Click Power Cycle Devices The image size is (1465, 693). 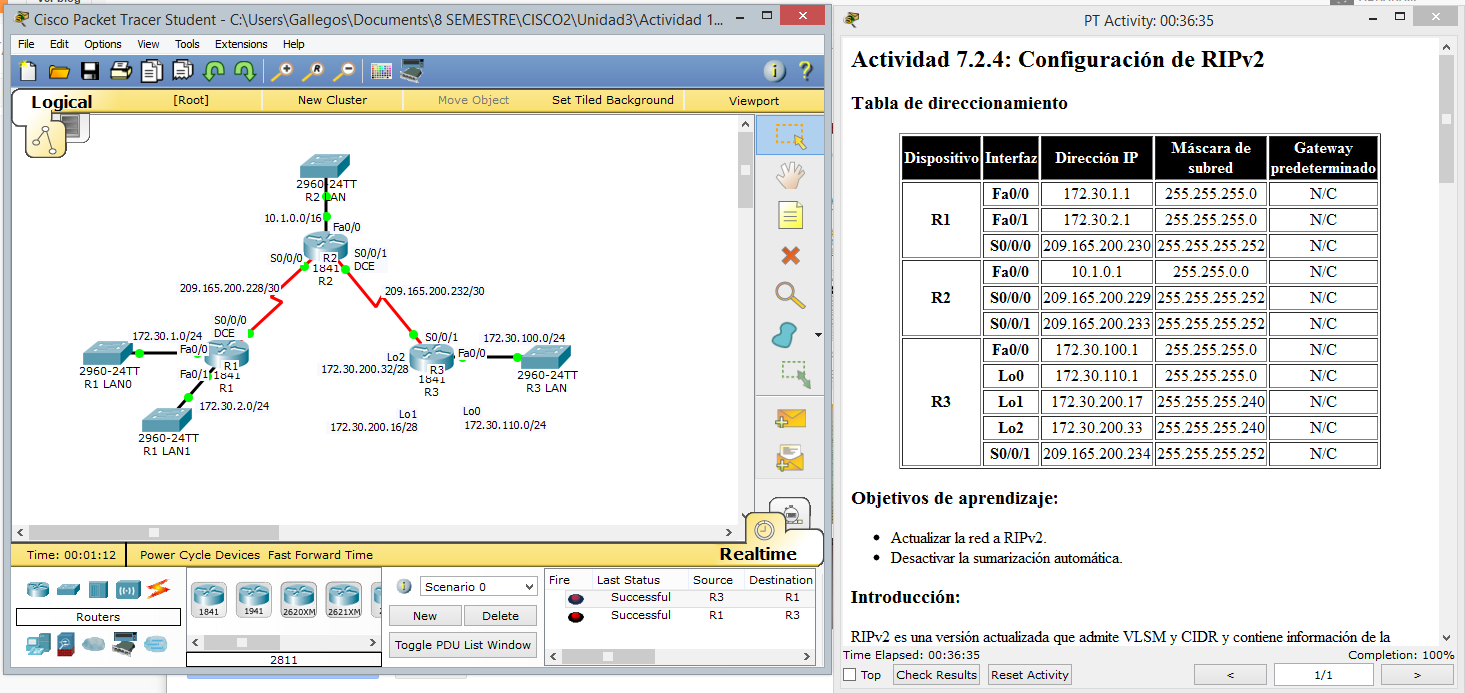pos(200,555)
